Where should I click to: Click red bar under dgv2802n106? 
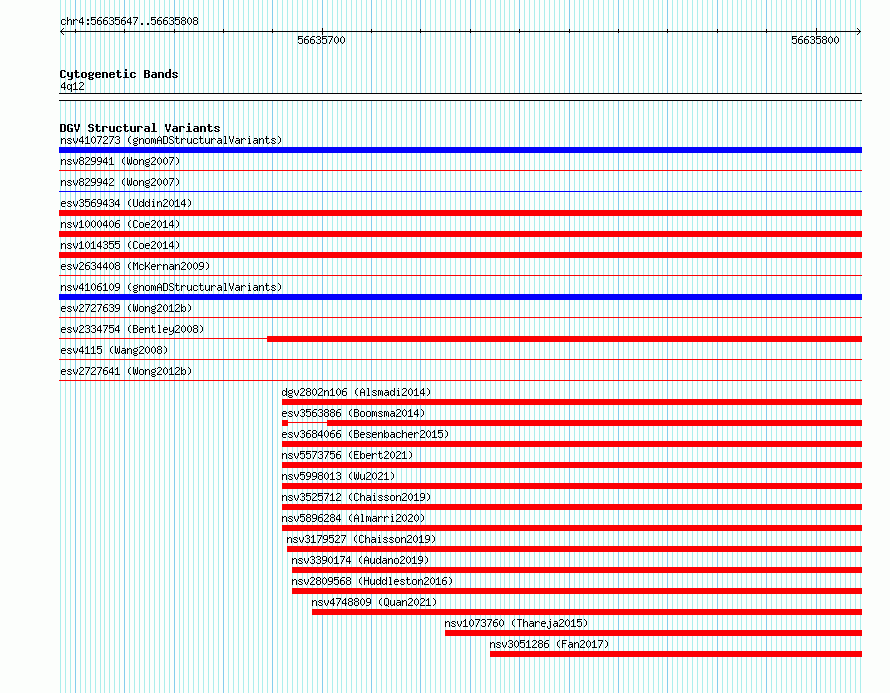(572, 402)
